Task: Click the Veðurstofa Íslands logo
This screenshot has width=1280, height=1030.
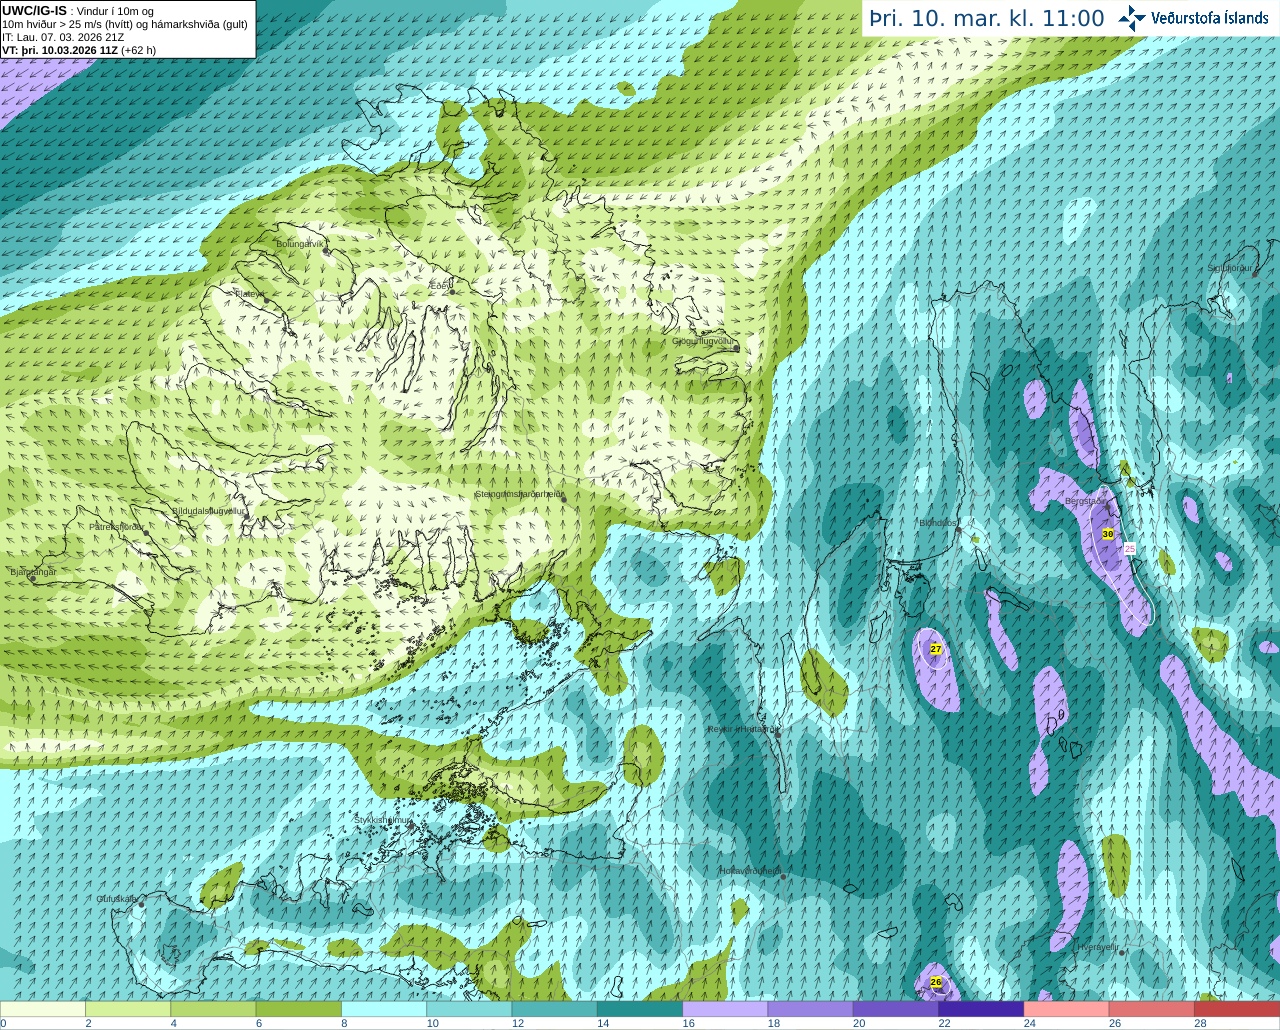Action: pyautogui.click(x=1193, y=18)
